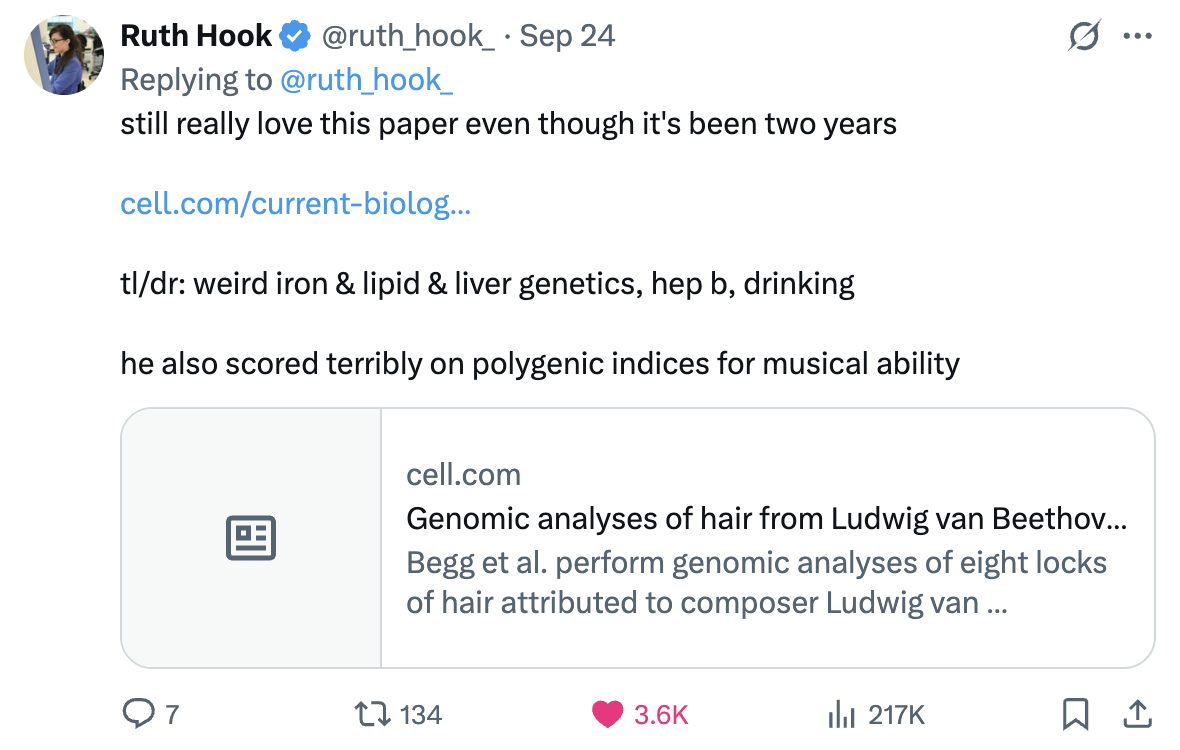Click the Ruth Hook display name
1180x750 pixels.
[196, 37]
